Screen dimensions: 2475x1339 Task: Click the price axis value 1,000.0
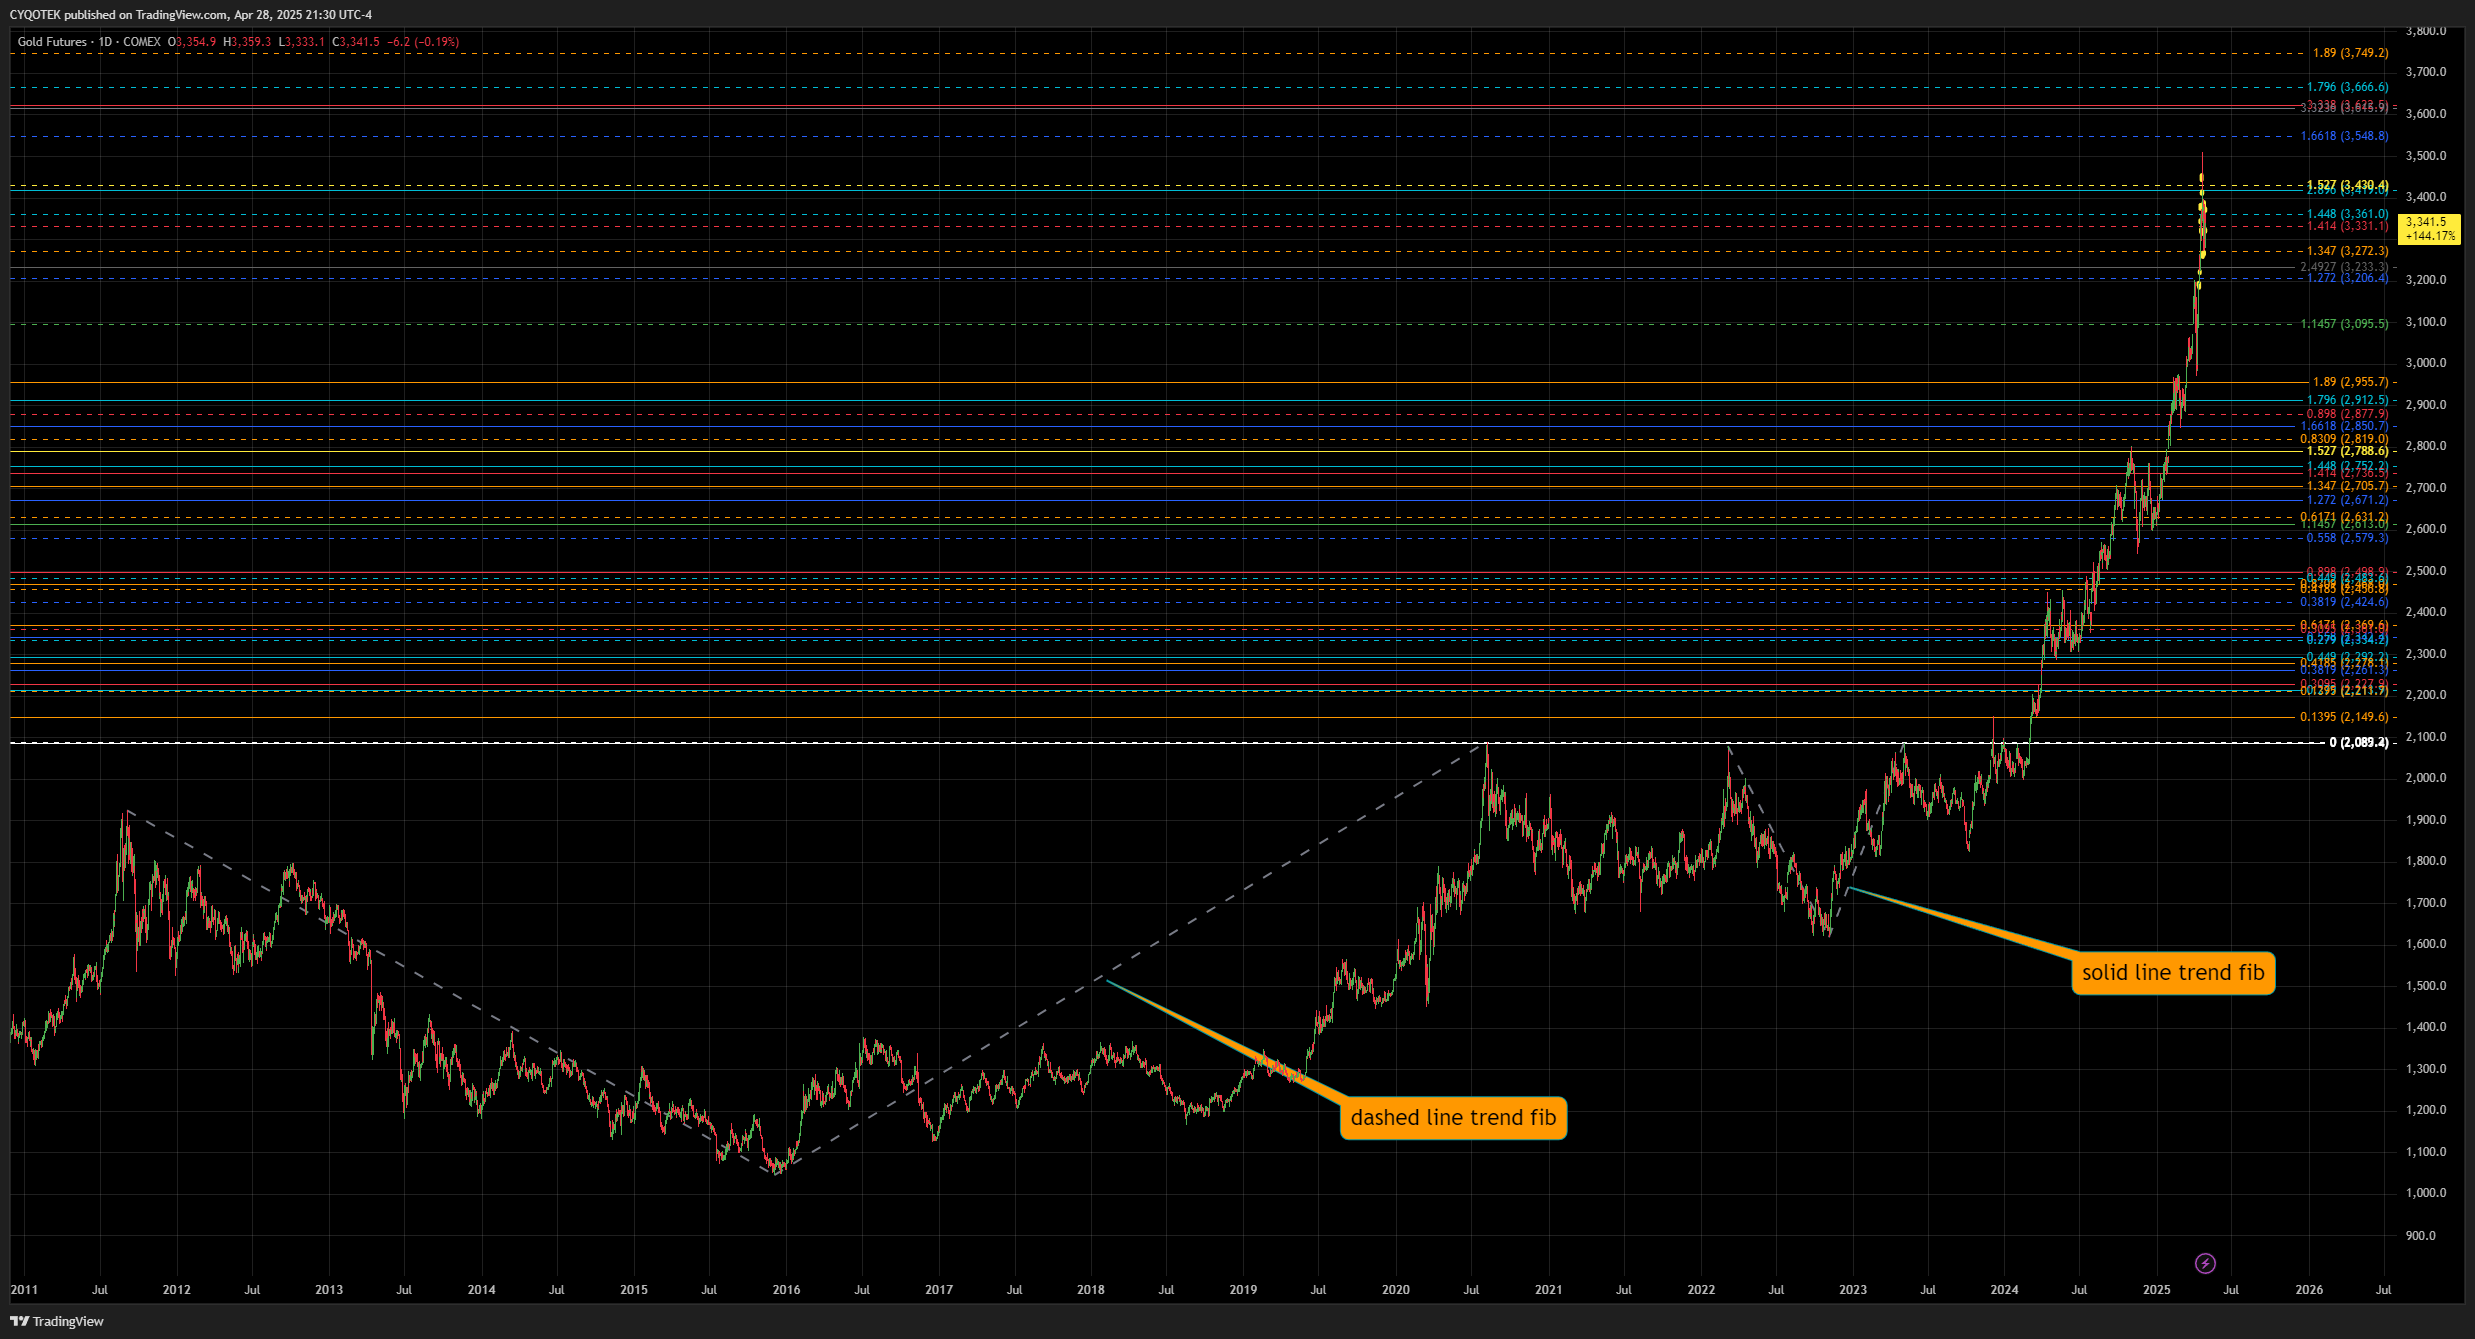coord(2426,1193)
